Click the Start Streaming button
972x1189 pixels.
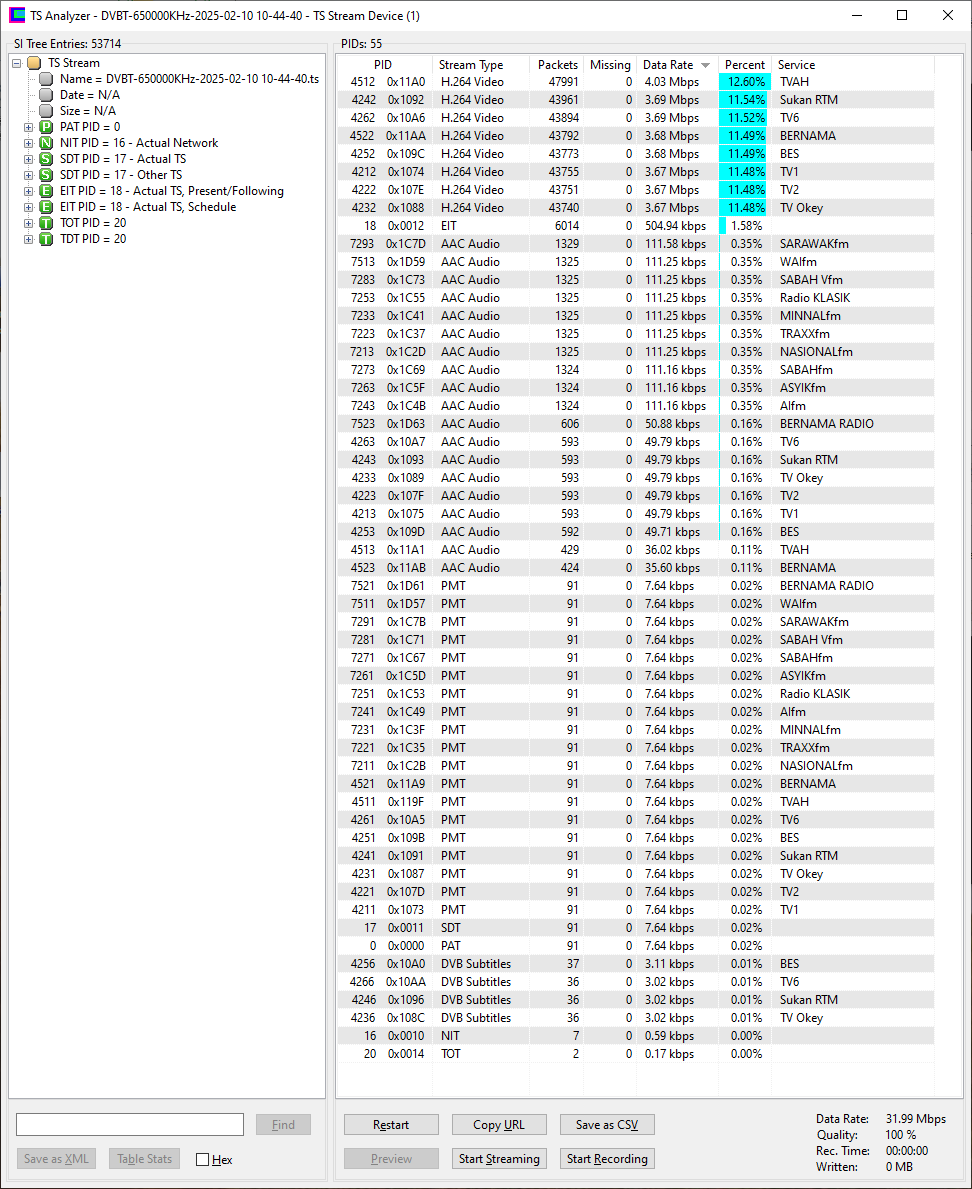[499, 1159]
